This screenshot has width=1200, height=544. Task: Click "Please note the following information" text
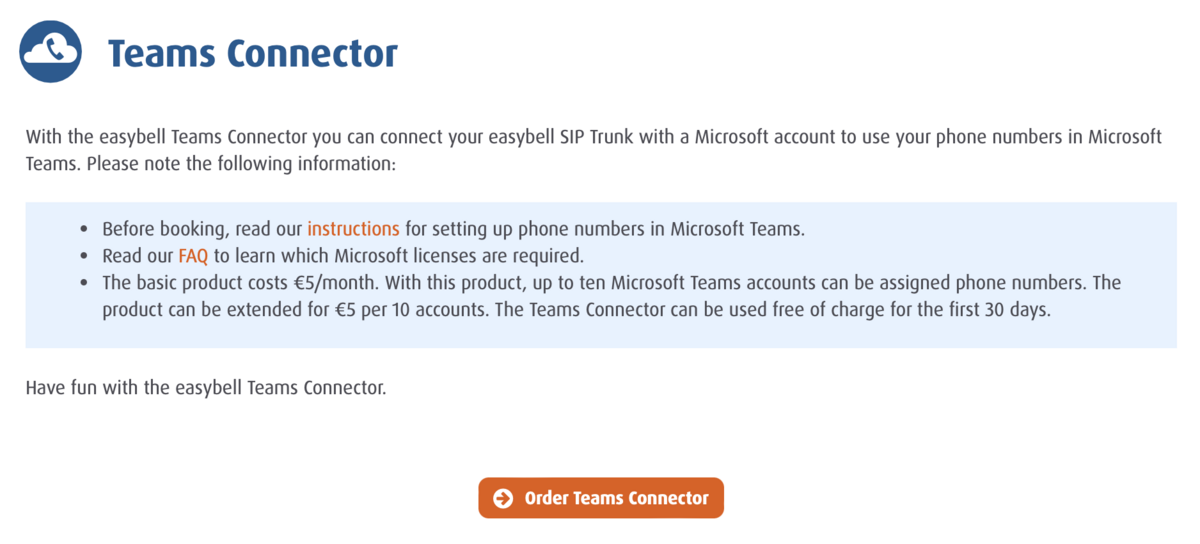tap(242, 163)
